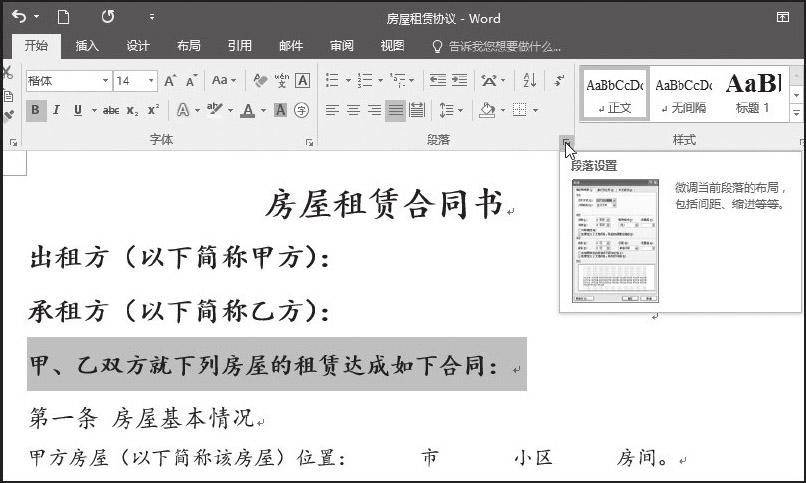Toggle Underline formatting
This screenshot has height=483, width=806.
click(78, 110)
